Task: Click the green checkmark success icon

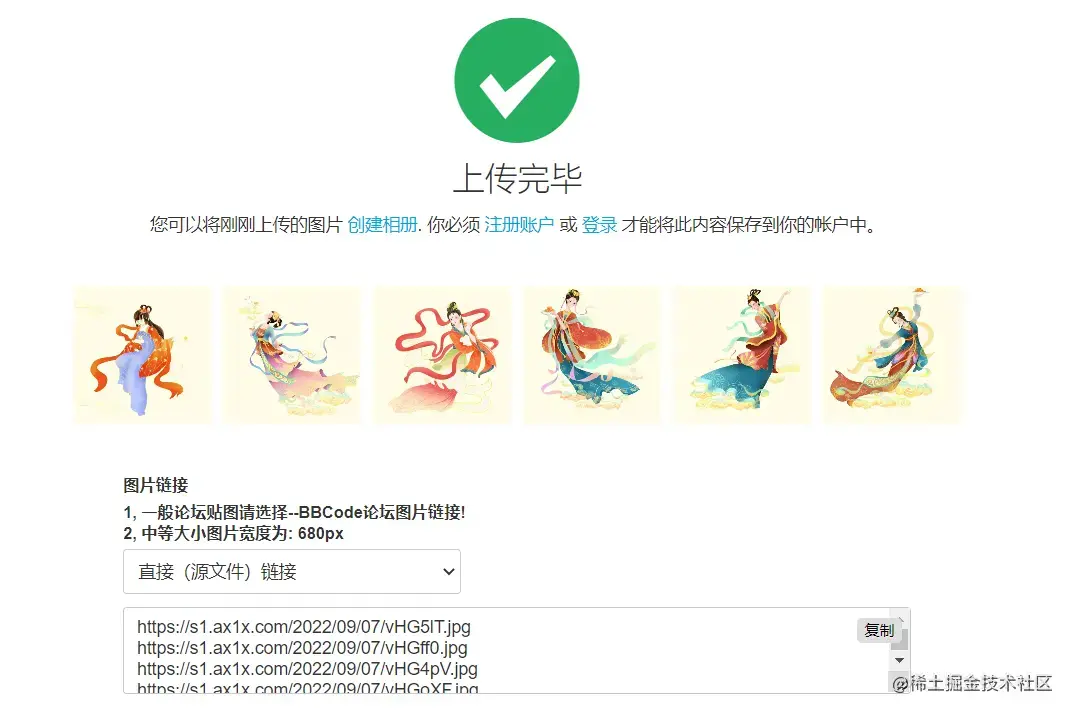Action: pyautogui.click(x=517, y=80)
